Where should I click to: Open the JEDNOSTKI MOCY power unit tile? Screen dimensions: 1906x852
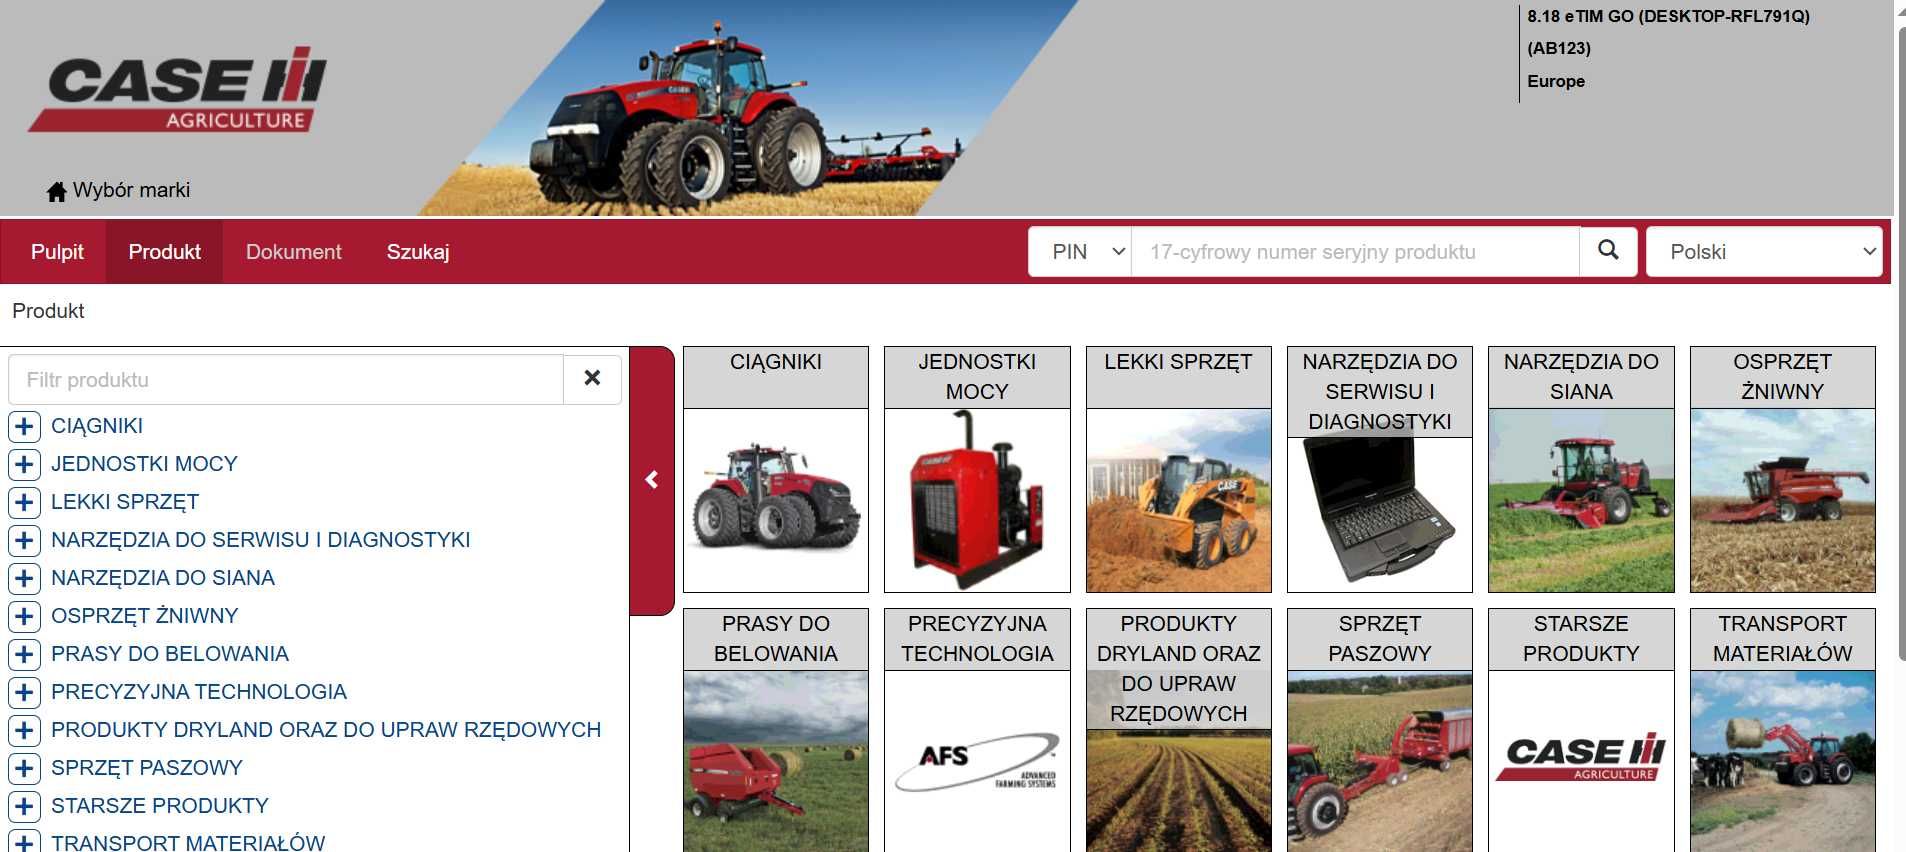click(977, 470)
